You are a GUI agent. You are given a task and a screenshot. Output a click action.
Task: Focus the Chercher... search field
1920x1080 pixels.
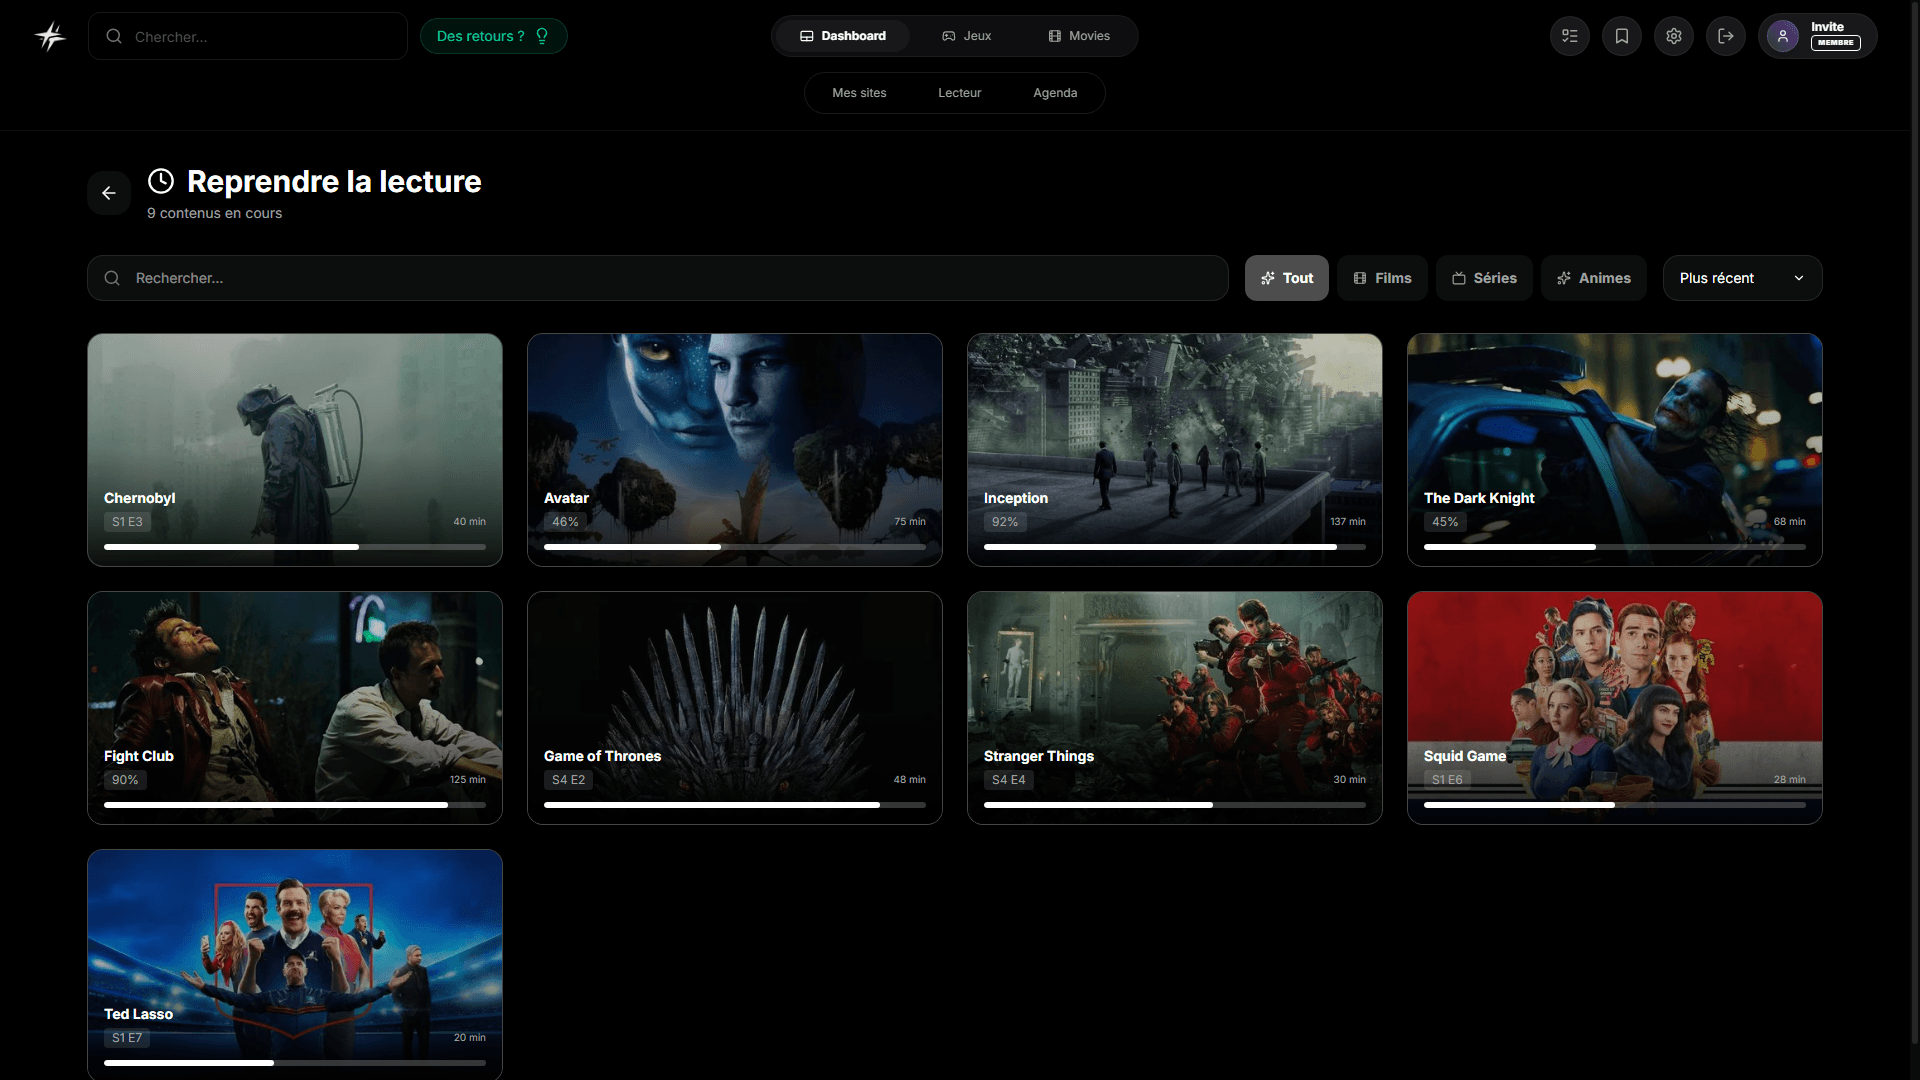click(247, 36)
